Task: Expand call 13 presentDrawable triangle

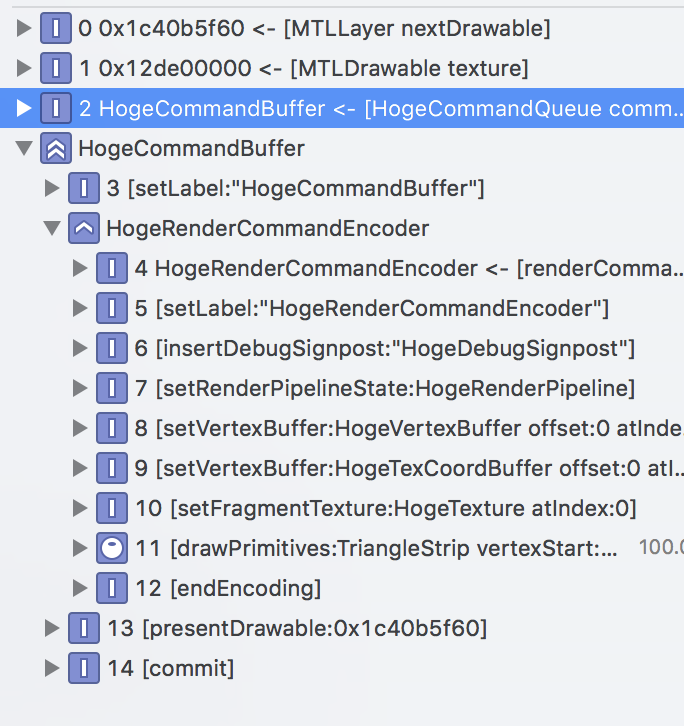Action: [52, 628]
